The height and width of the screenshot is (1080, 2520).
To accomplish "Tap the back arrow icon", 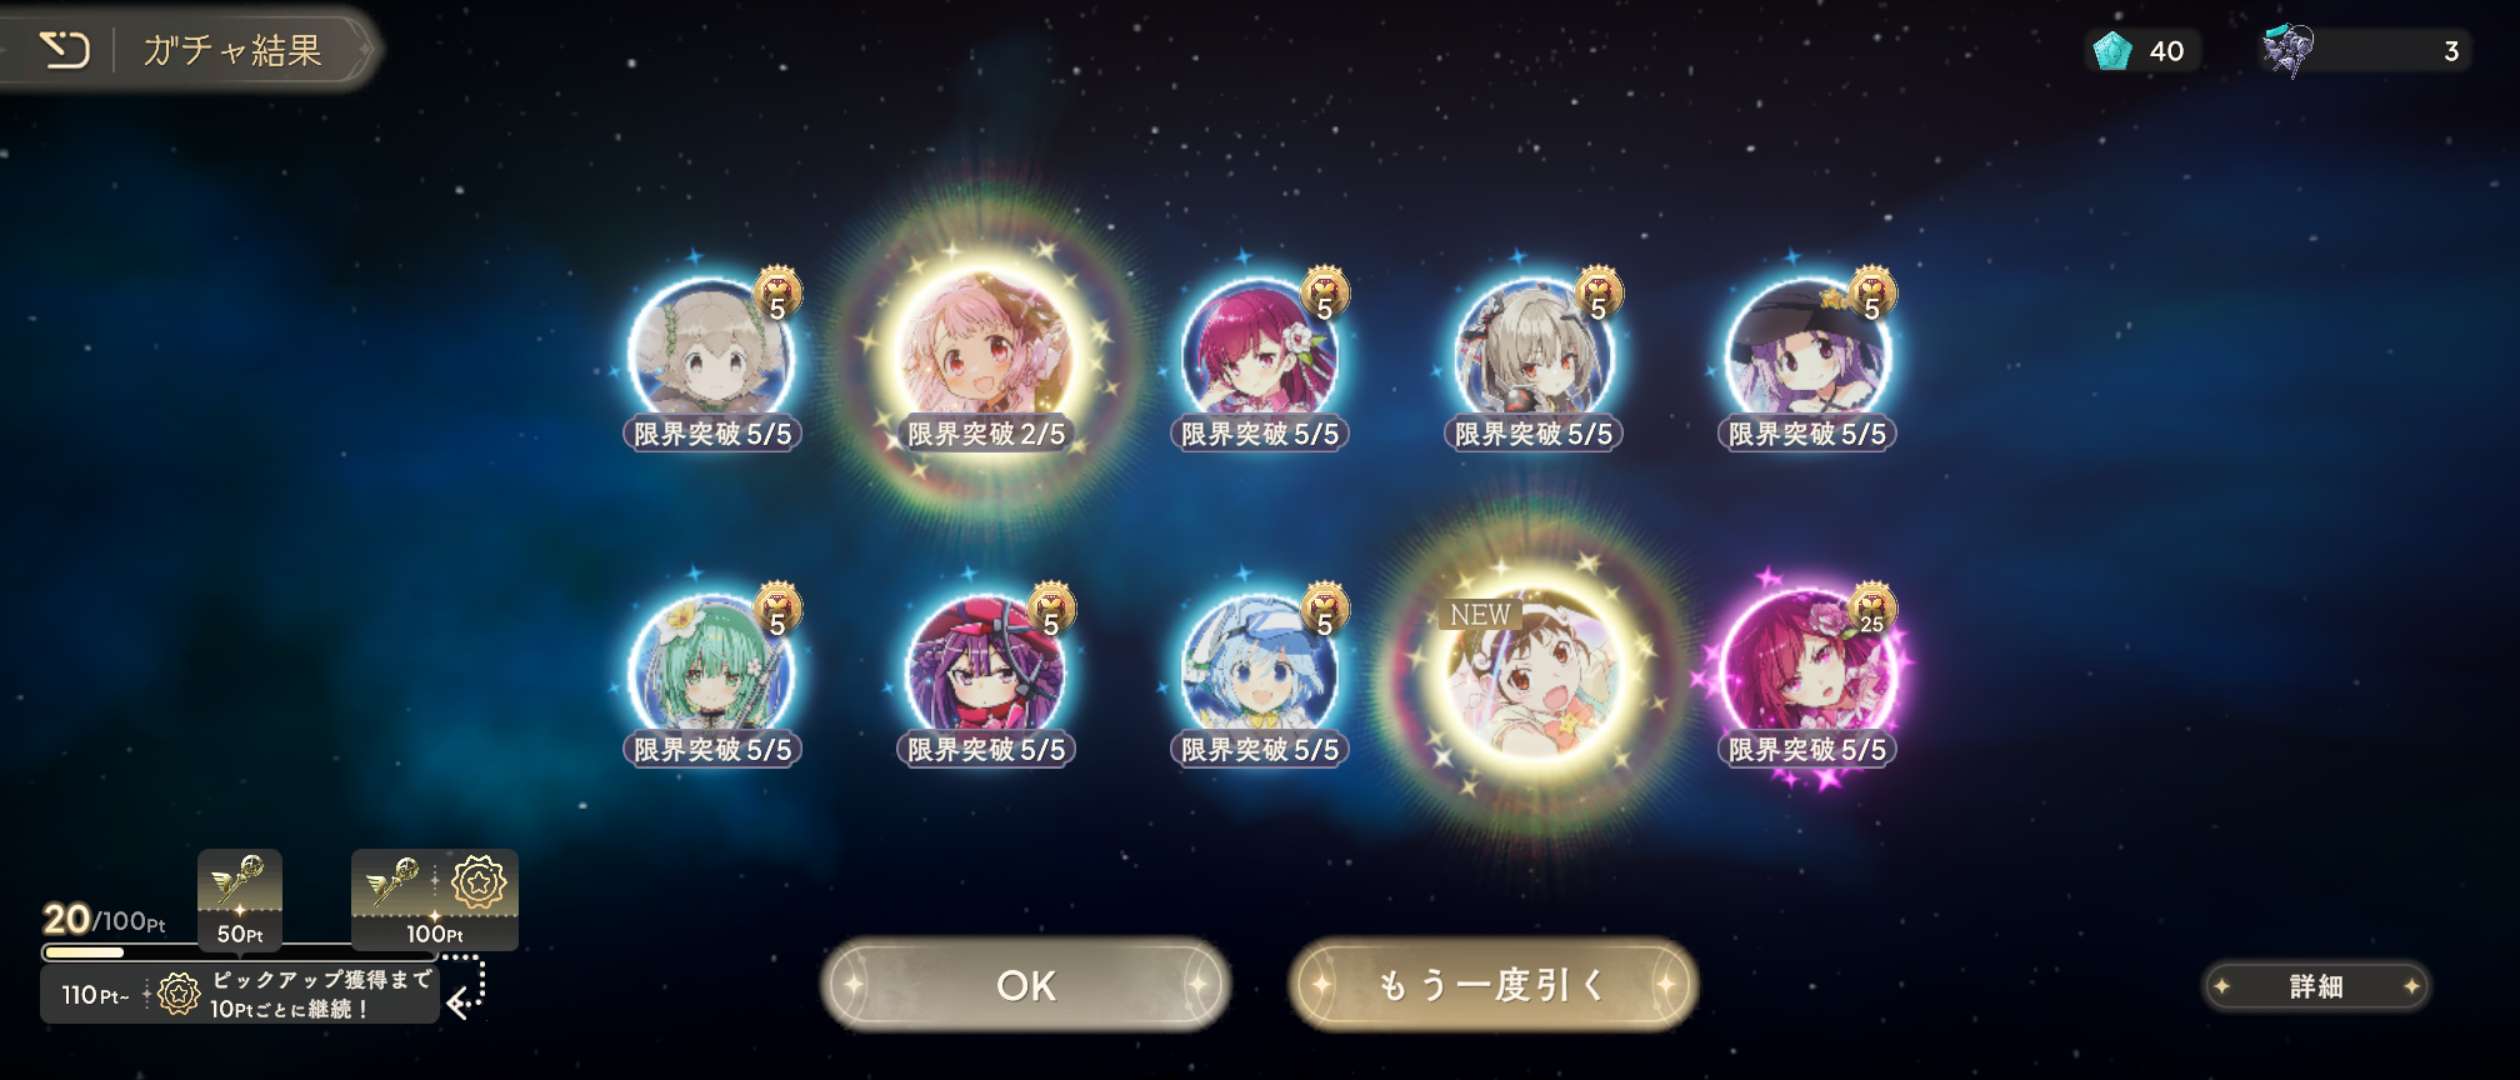I will tap(65, 49).
